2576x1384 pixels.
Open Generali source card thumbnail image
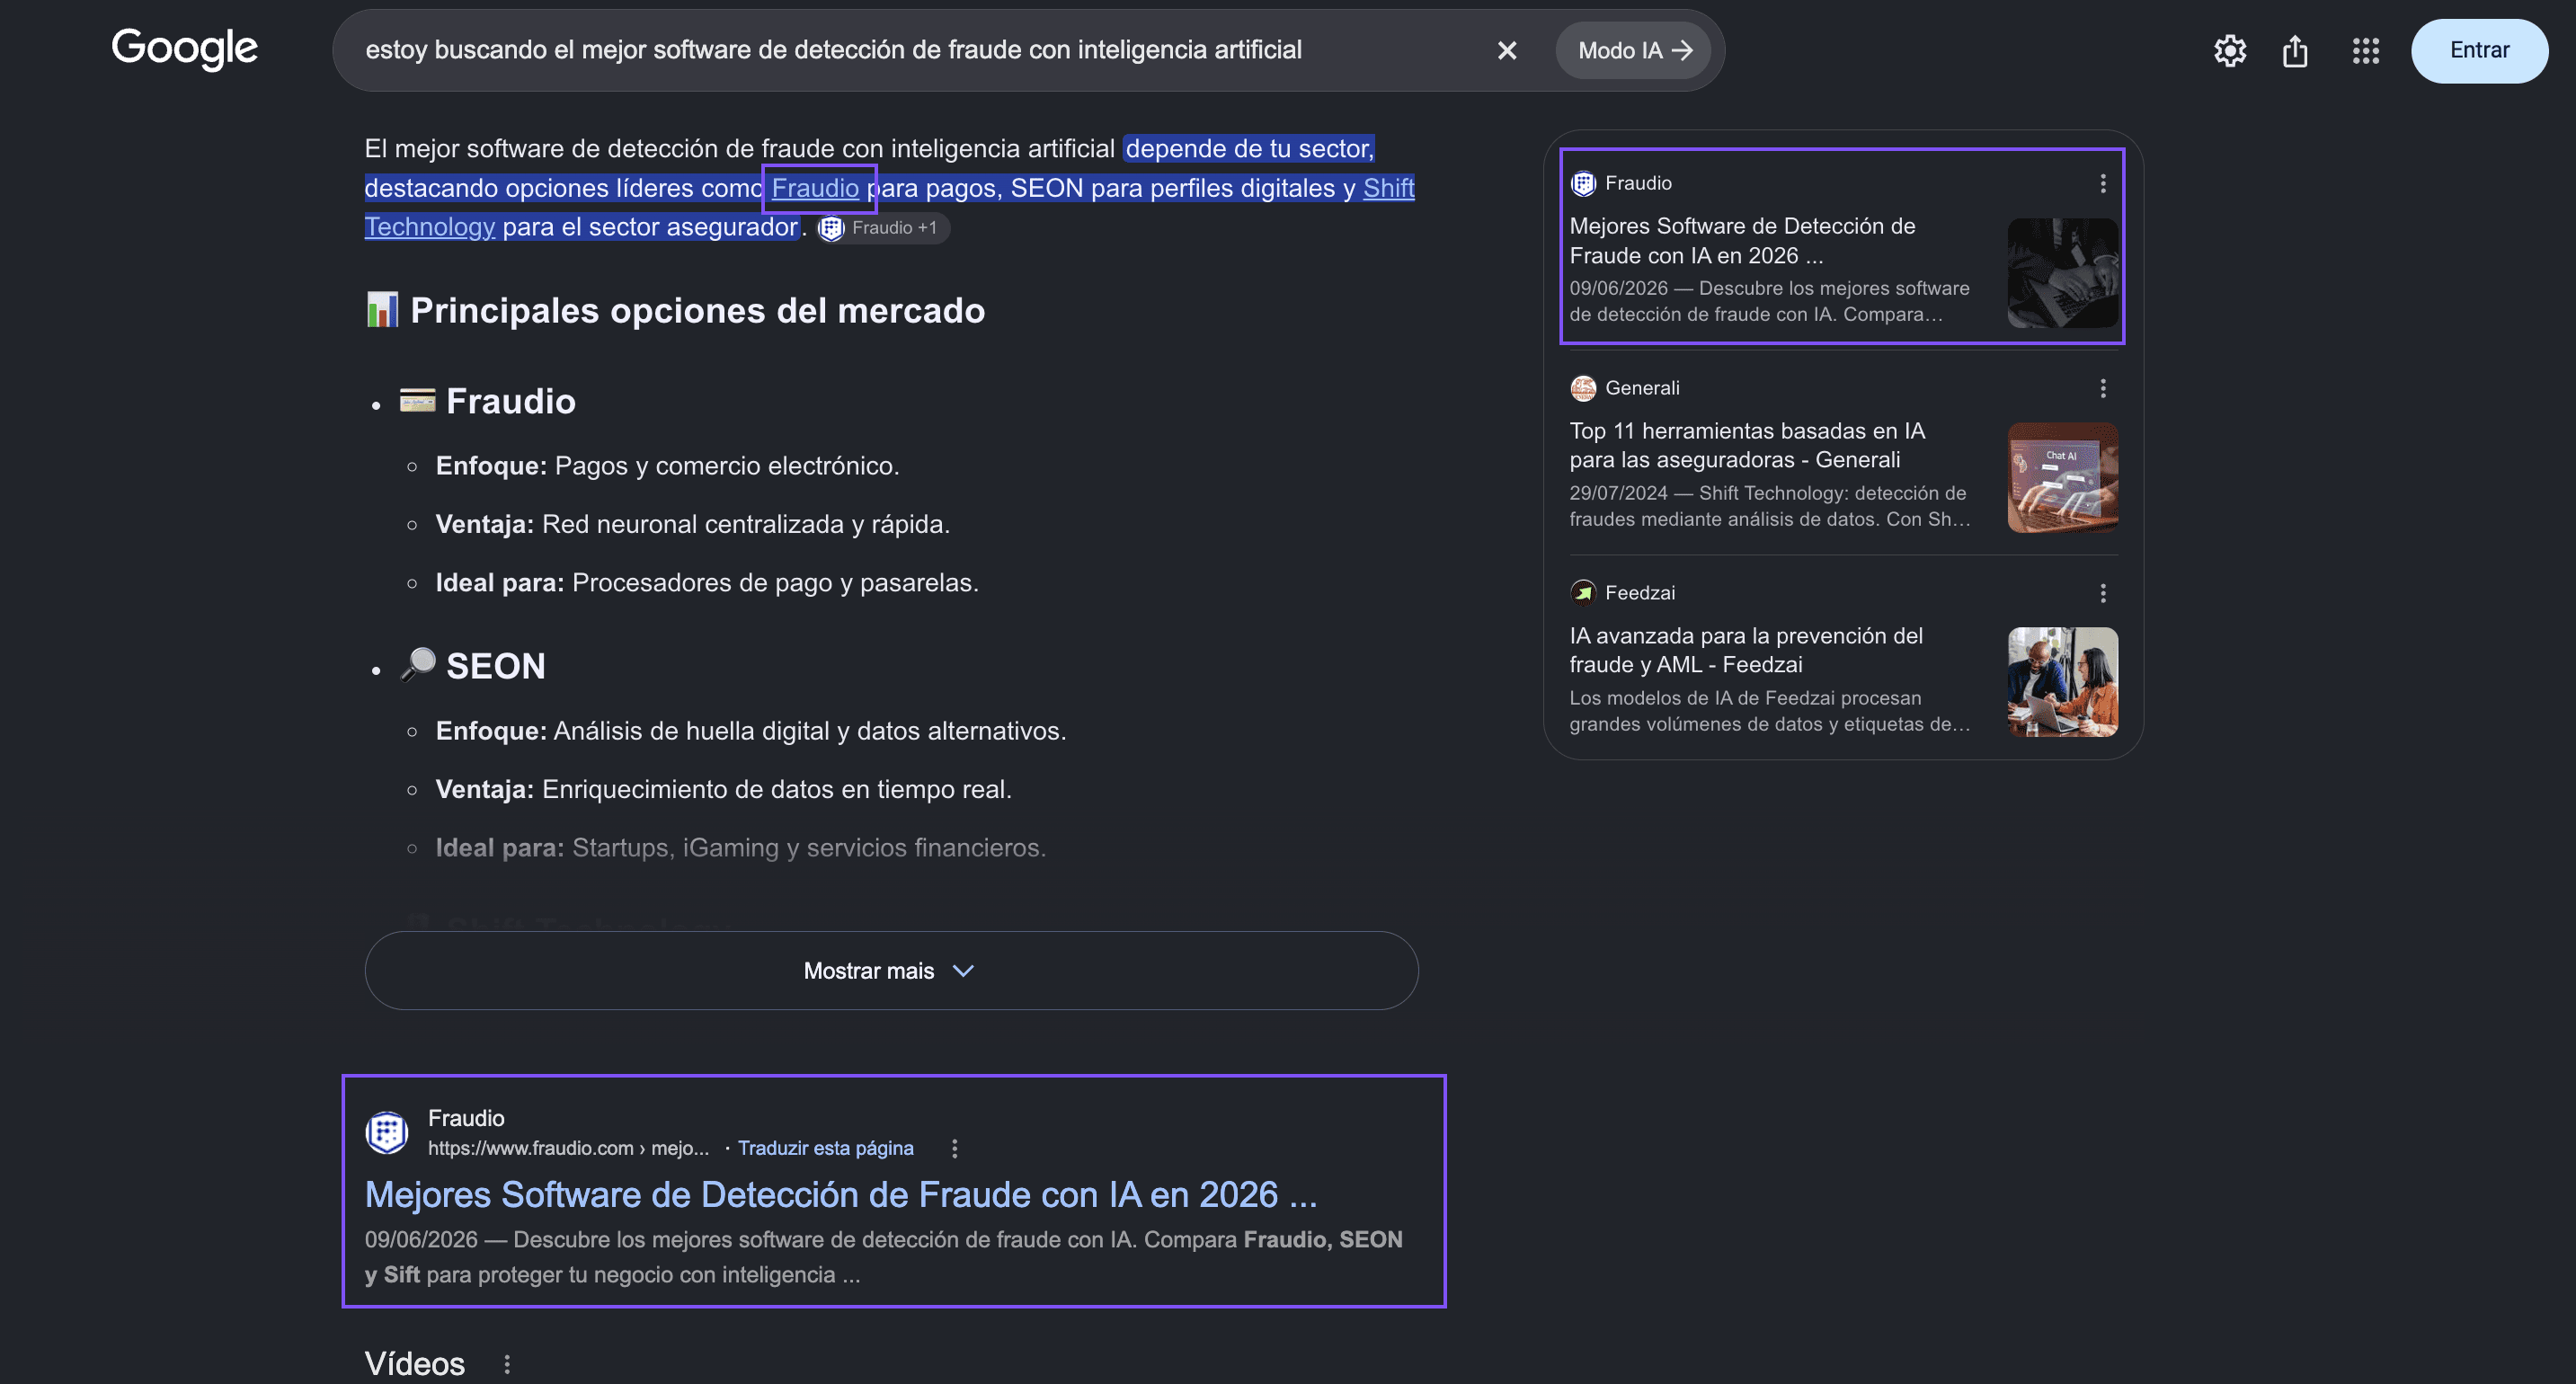[2062, 478]
